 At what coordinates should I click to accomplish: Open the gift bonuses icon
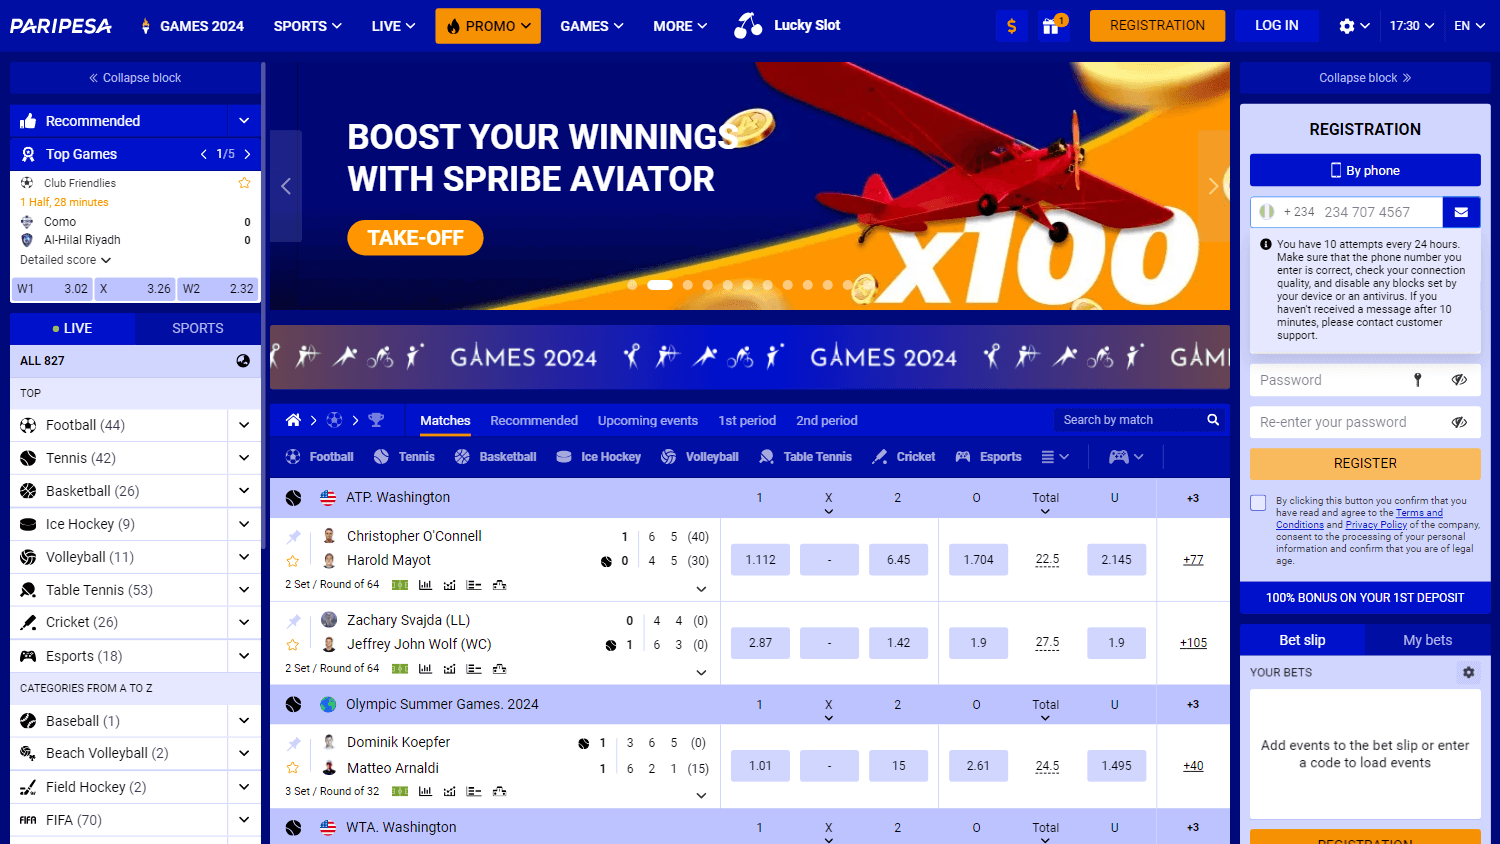1051,26
